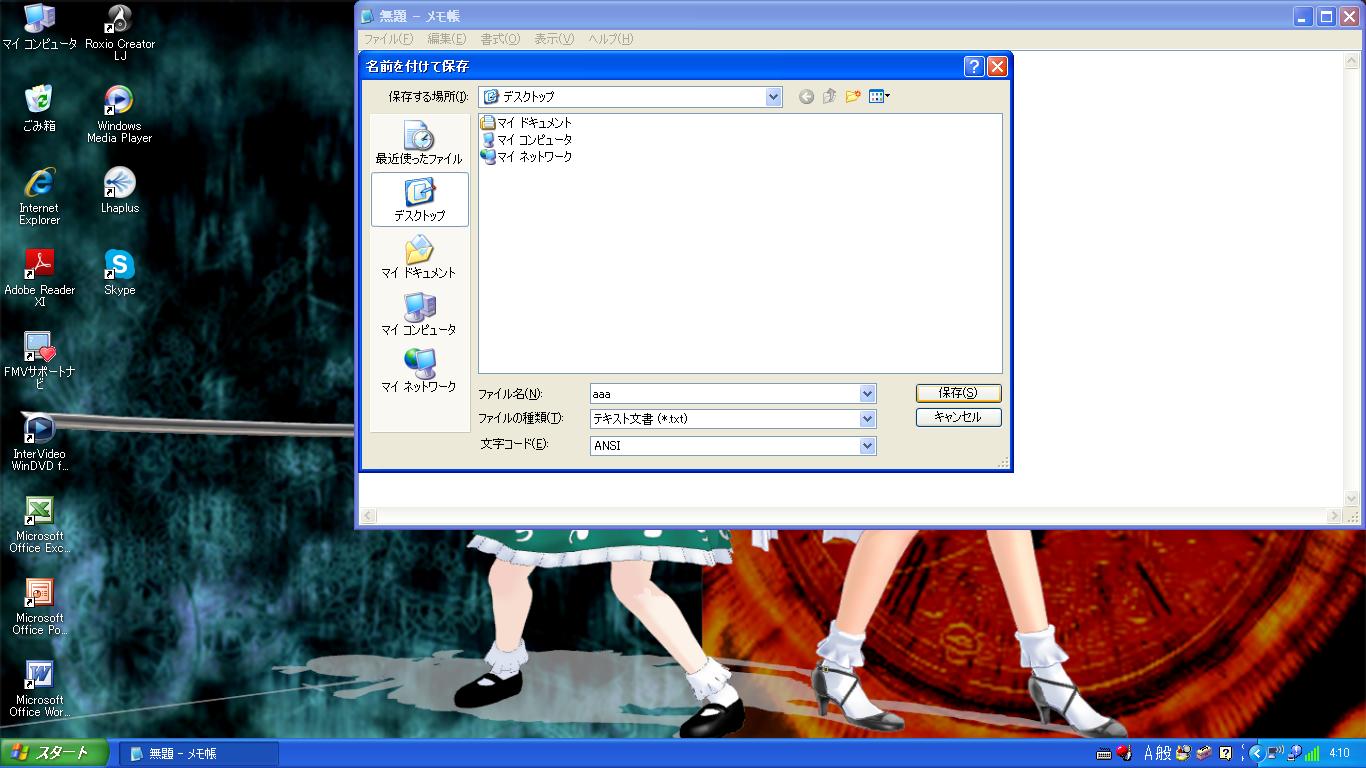
Task: Select the Adobe Reader XI desktop icon
Action: 39,278
